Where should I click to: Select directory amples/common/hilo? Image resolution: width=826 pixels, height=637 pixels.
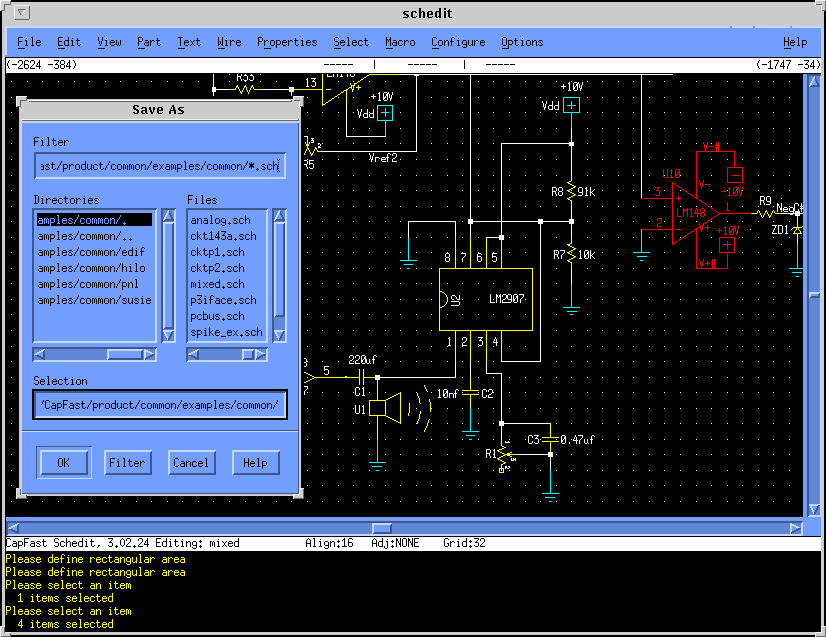94,268
